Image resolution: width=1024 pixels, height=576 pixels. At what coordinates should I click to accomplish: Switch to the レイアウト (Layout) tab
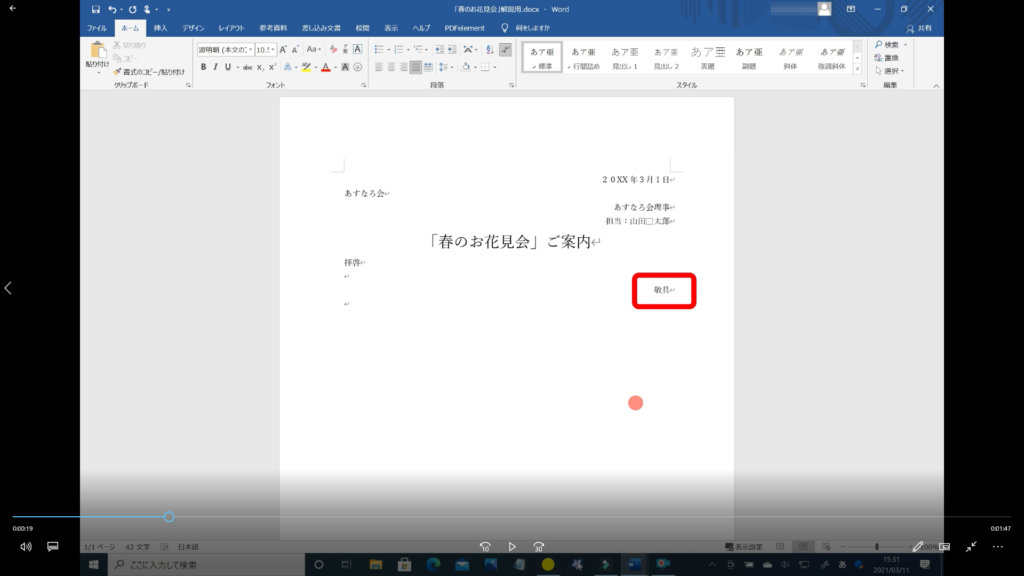tap(231, 28)
